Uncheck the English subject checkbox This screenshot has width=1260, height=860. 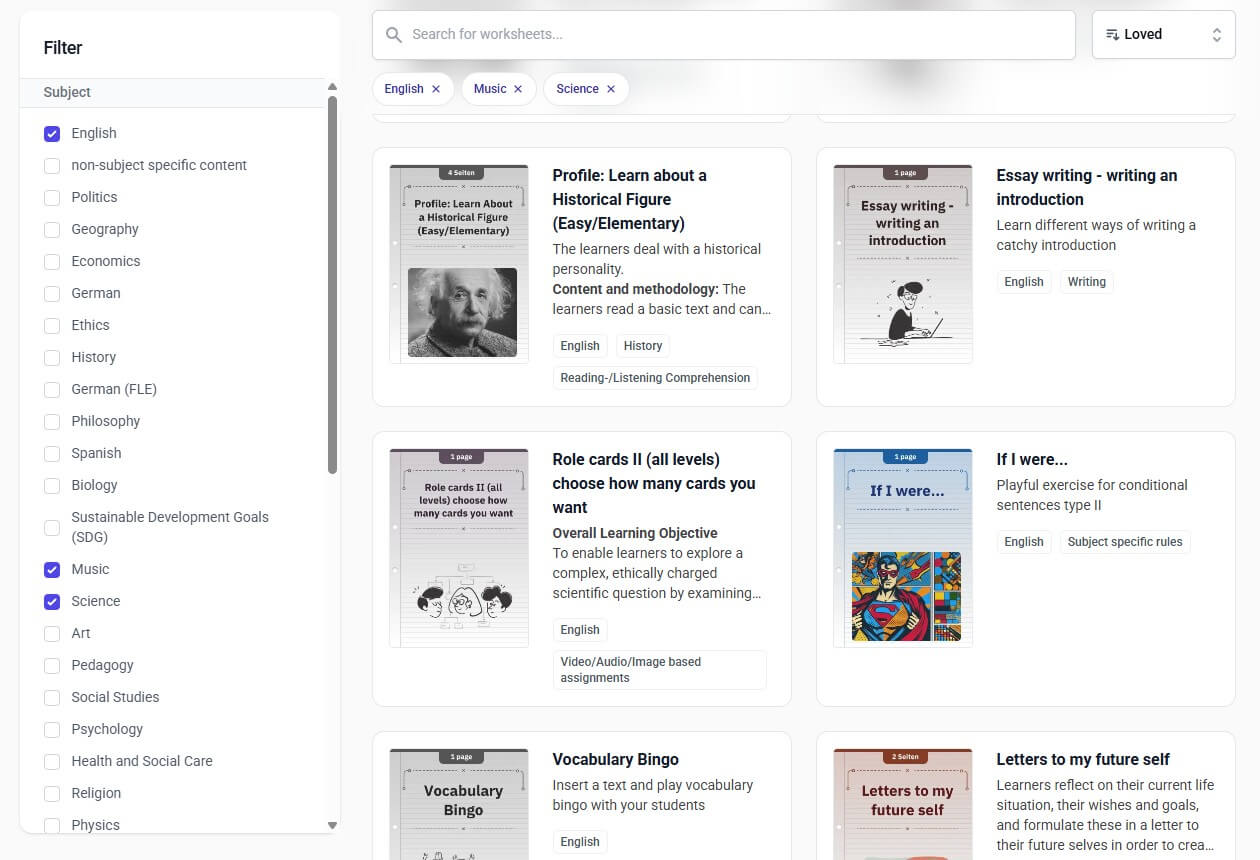pyautogui.click(x=52, y=133)
